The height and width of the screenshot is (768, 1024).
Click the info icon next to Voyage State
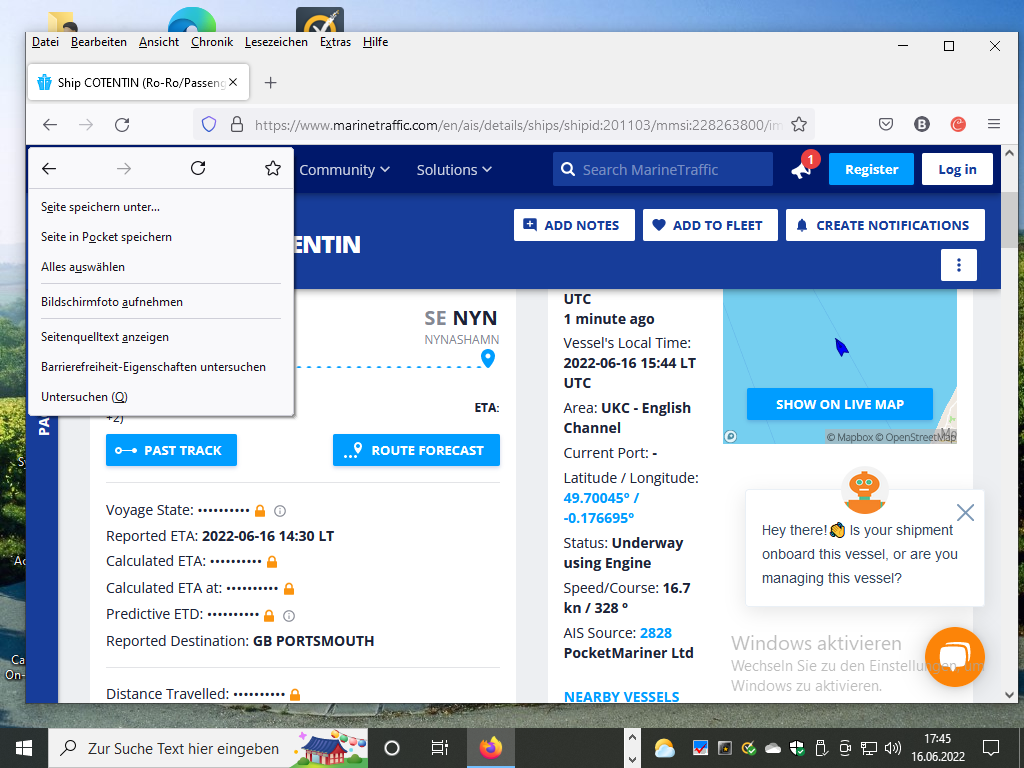(x=280, y=511)
